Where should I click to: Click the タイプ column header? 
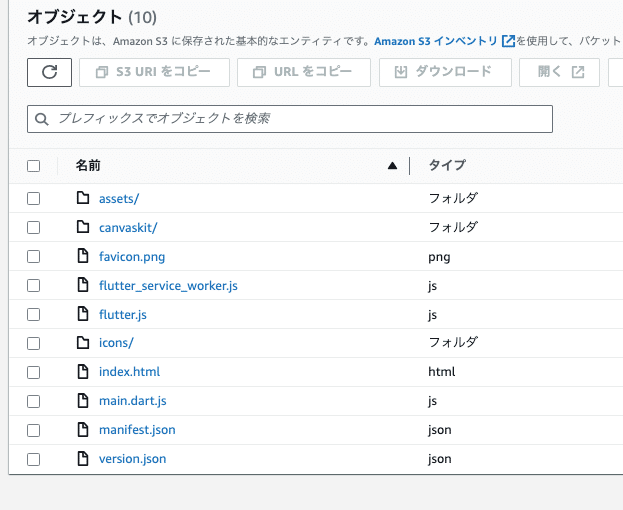tap(447, 166)
